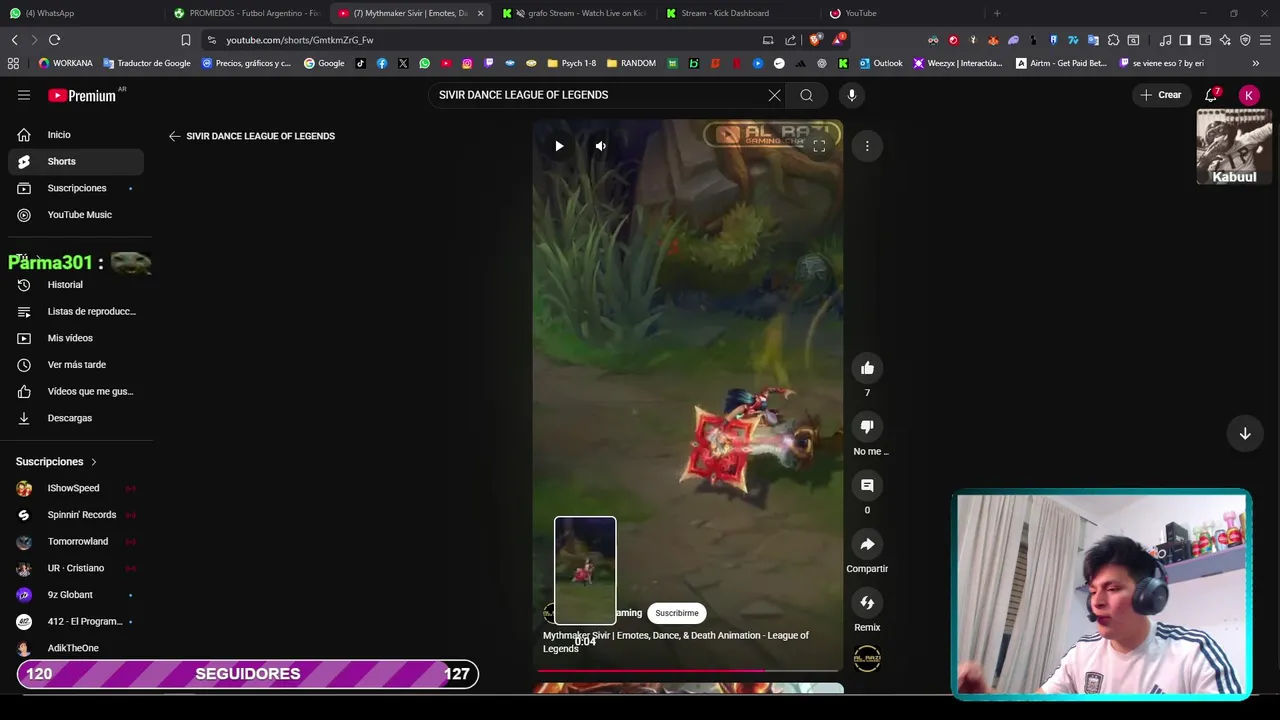Open the comments panel
This screenshot has width=1280, height=720.
[x=867, y=485]
